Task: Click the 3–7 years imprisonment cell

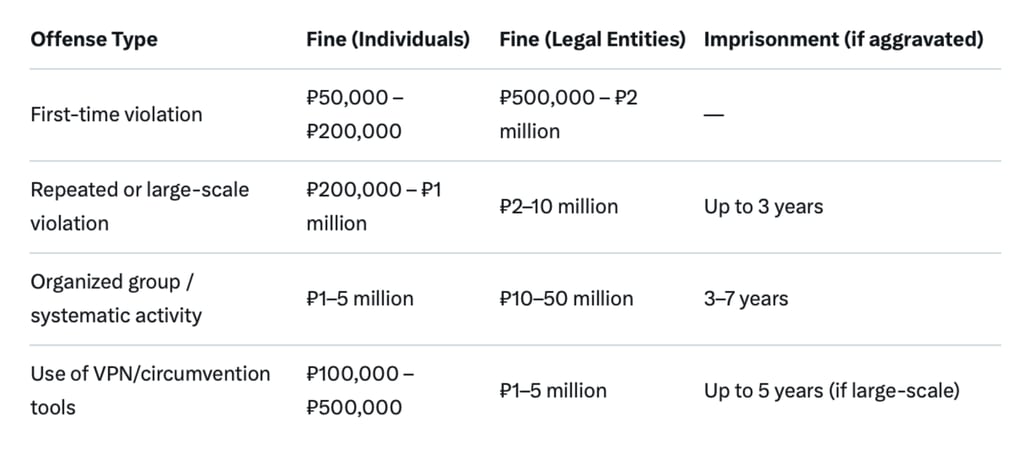Action: tap(746, 298)
